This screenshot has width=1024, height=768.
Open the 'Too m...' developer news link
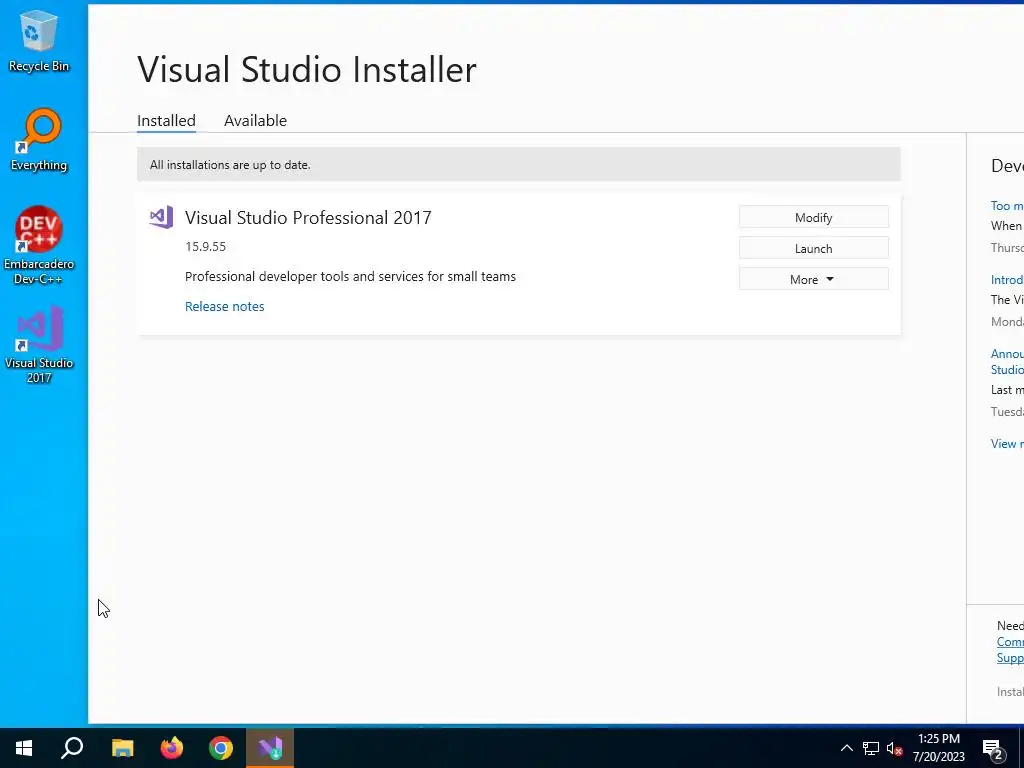(1007, 206)
